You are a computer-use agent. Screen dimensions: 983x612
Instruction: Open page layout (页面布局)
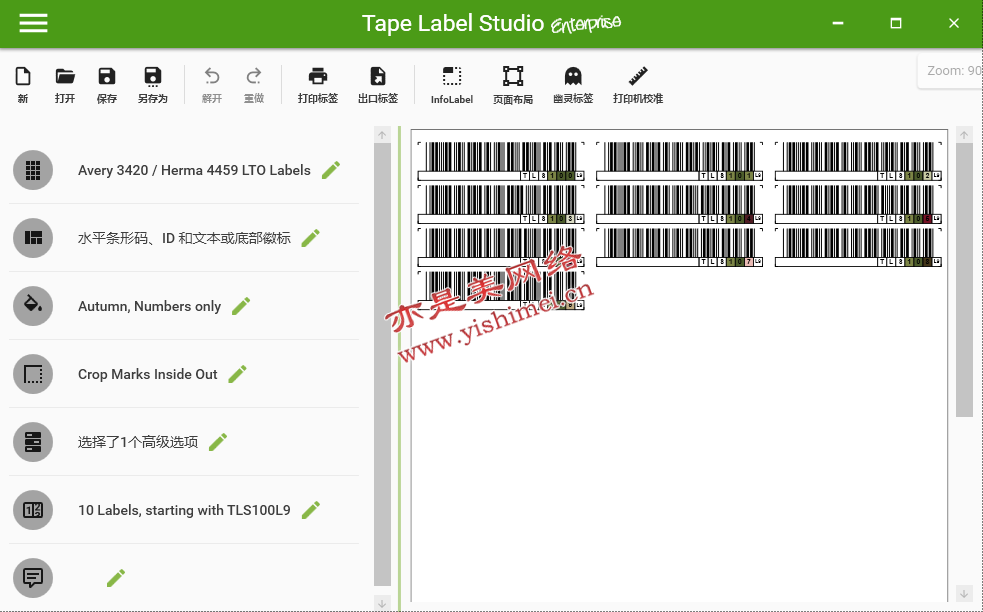(513, 85)
